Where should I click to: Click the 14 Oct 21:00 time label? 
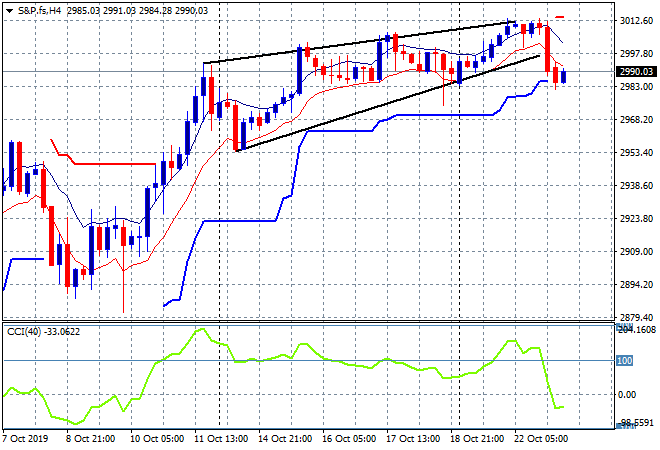285,439
